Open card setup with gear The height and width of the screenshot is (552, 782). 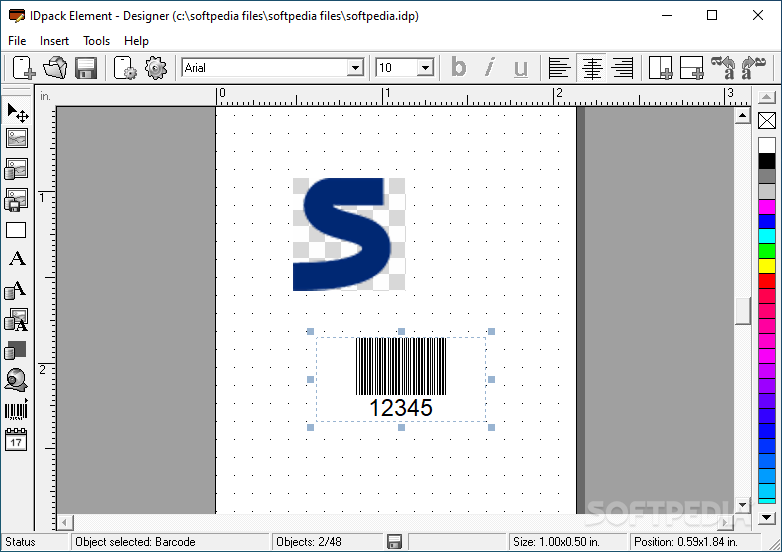pyautogui.click(x=125, y=67)
